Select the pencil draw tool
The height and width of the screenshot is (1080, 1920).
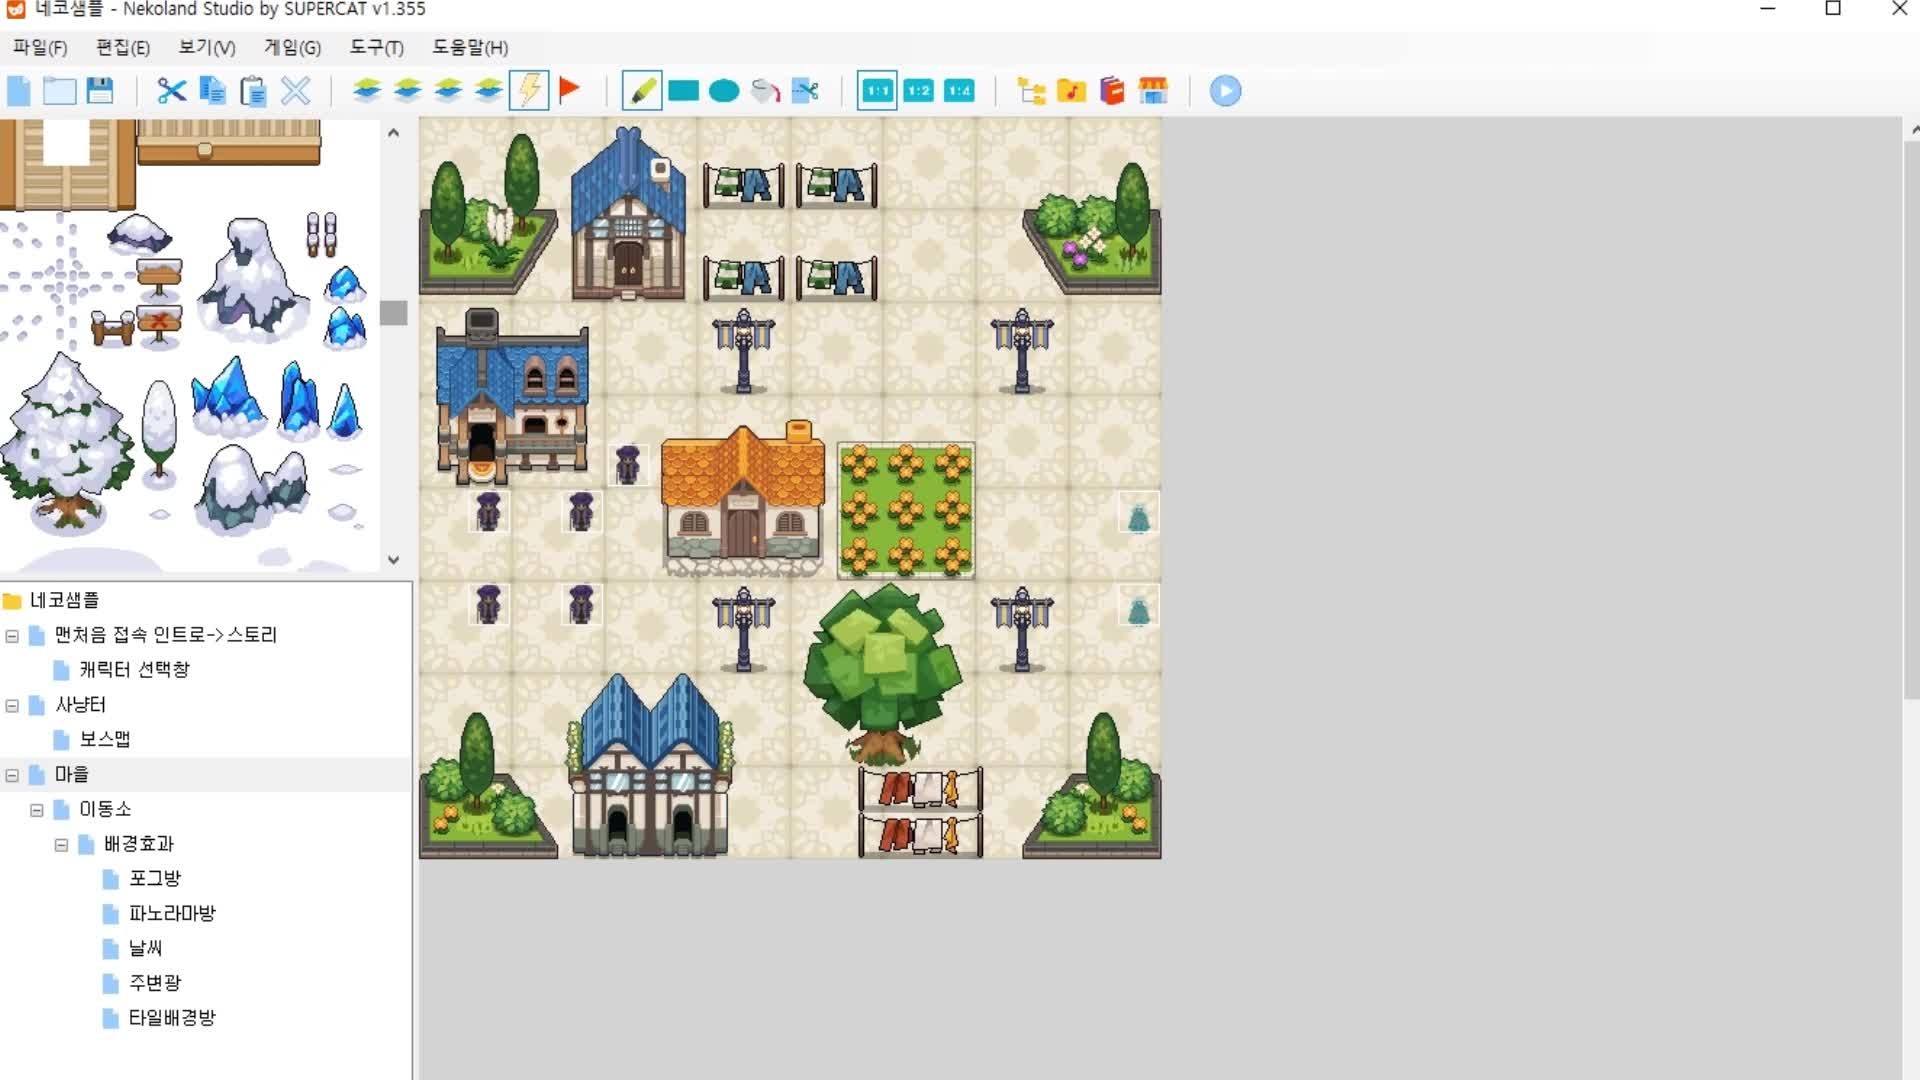click(x=641, y=91)
